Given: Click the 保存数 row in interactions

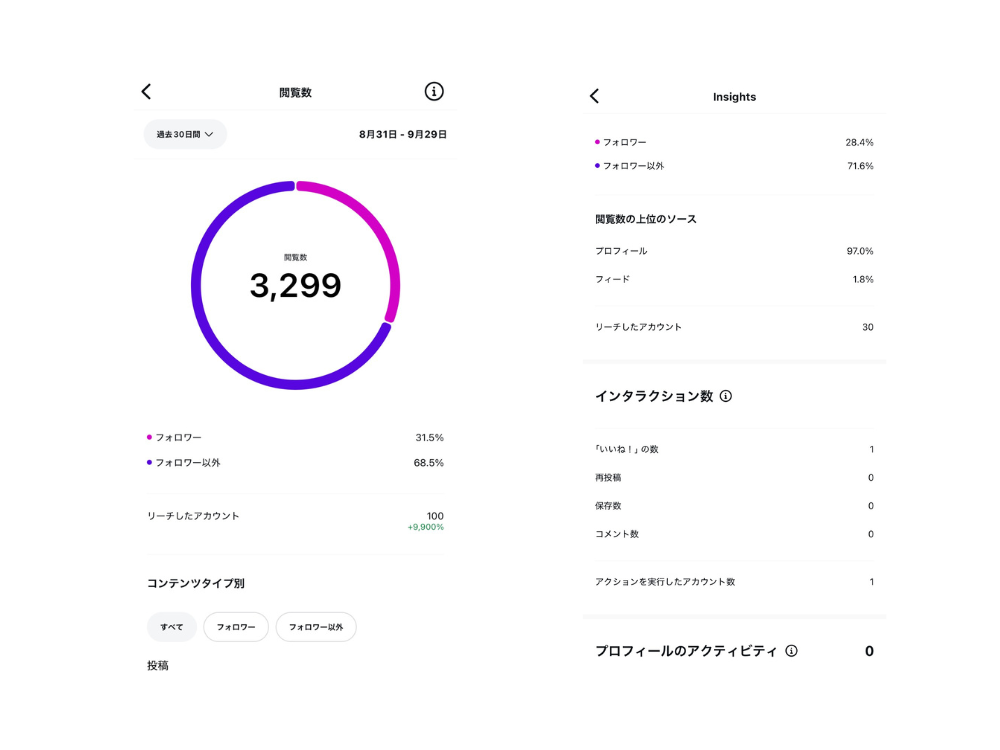Looking at the screenshot, I should (734, 506).
